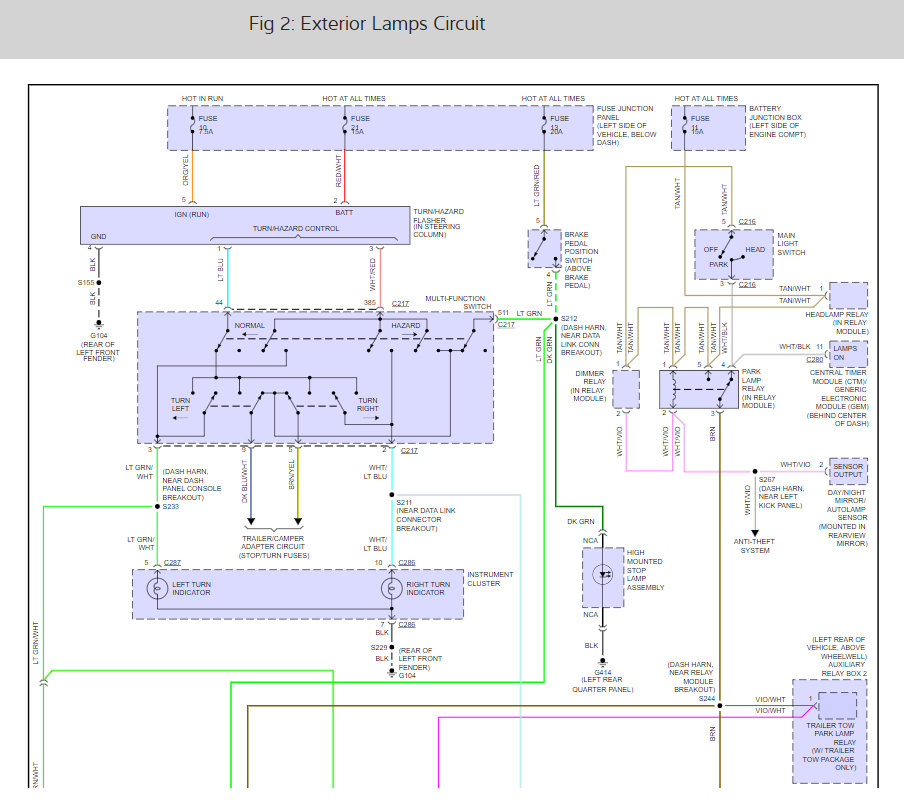Click the headlamp relay box
Screen dimensions: 904x804
click(848, 296)
